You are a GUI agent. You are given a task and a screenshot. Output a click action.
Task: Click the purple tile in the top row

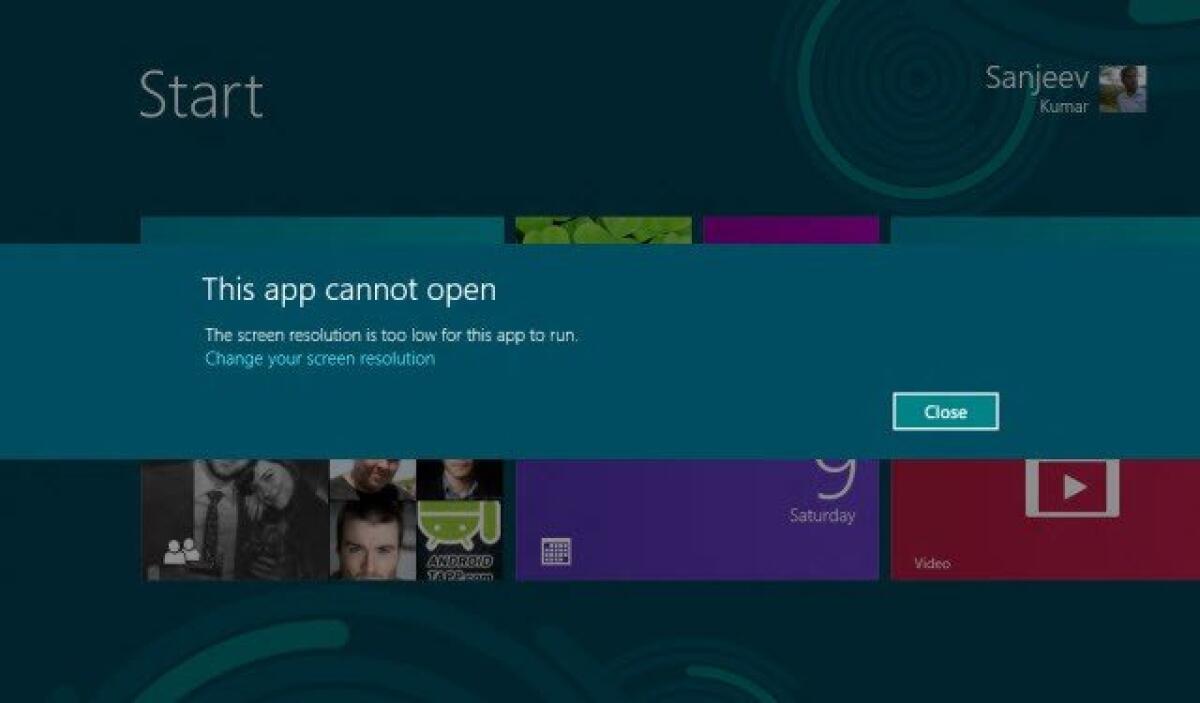(x=790, y=228)
